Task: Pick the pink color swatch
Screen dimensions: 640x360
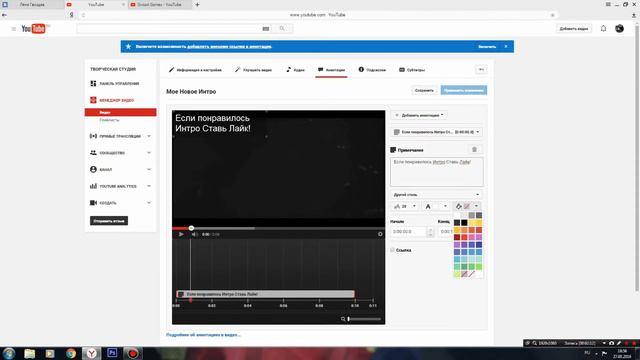Action: coord(471,237)
